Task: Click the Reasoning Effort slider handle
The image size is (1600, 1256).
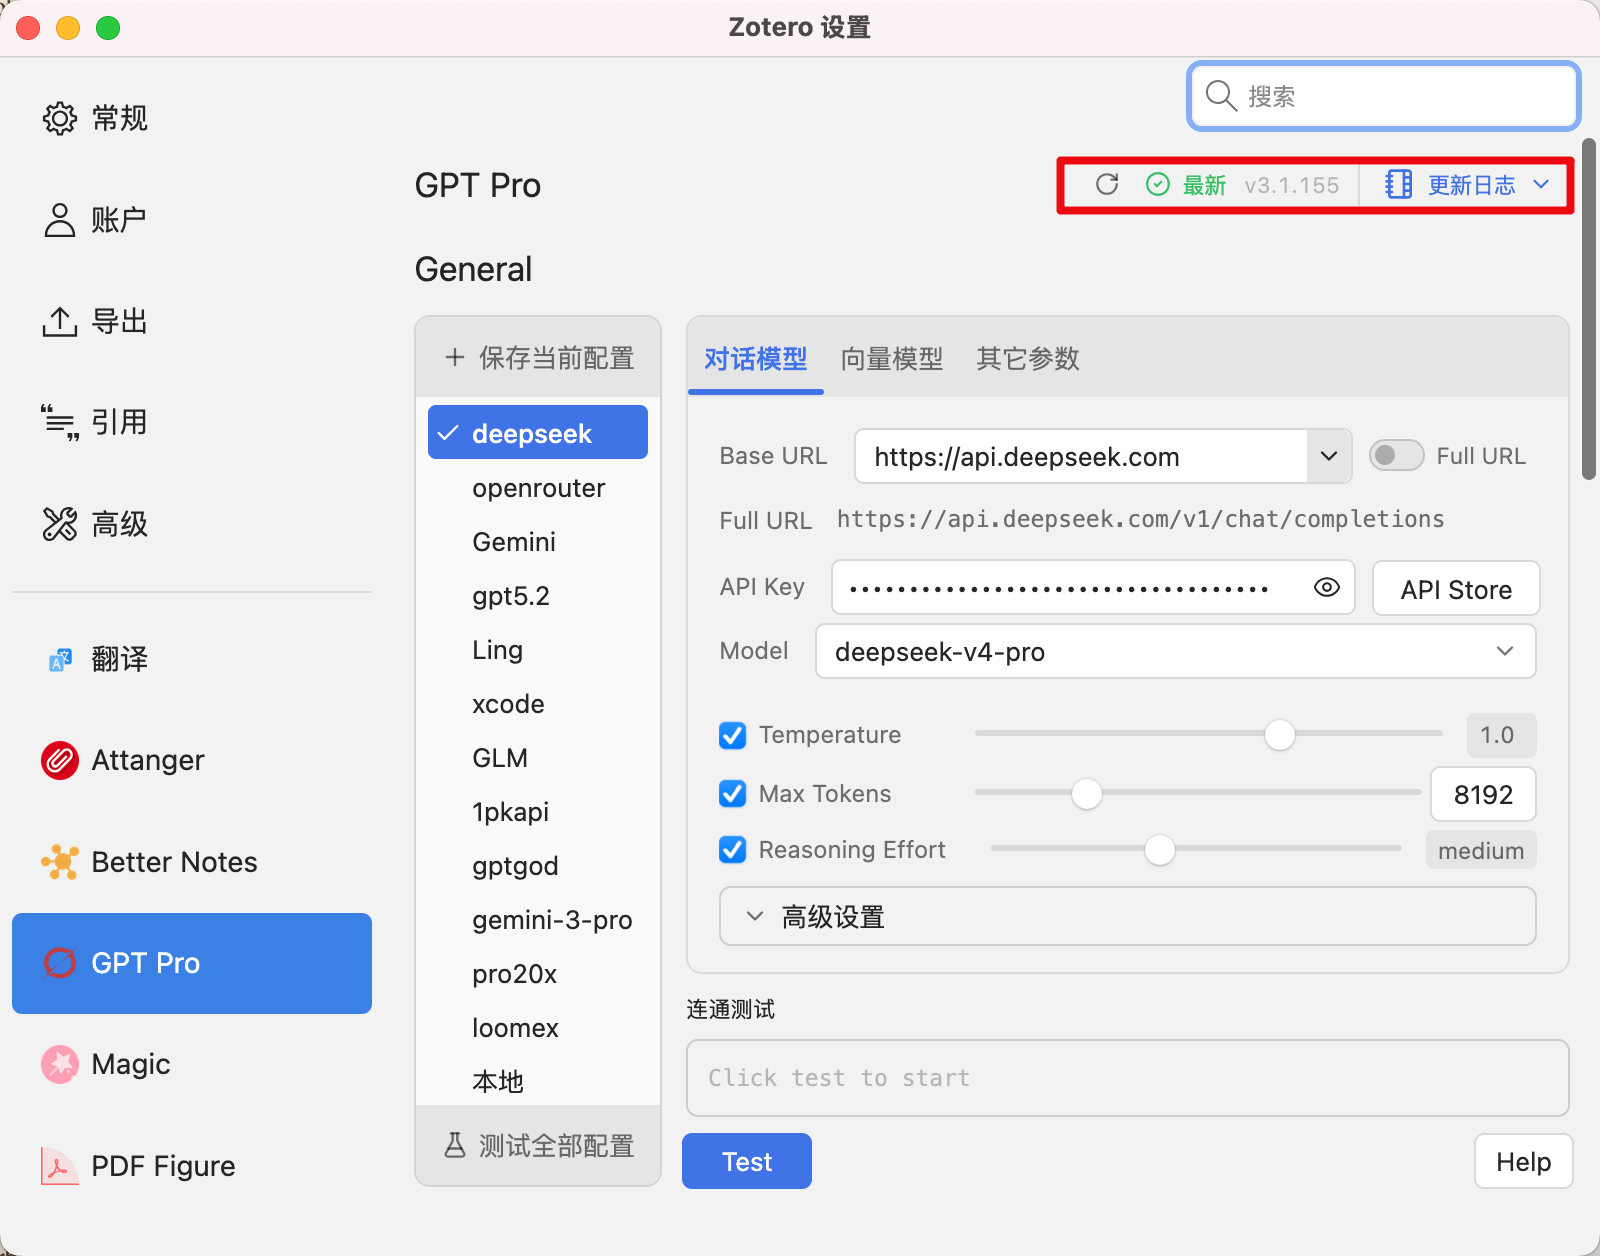Action: click(x=1159, y=850)
